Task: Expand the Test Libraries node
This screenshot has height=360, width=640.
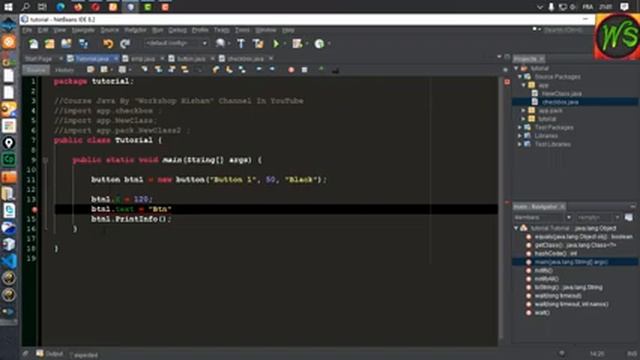Action: [520, 144]
